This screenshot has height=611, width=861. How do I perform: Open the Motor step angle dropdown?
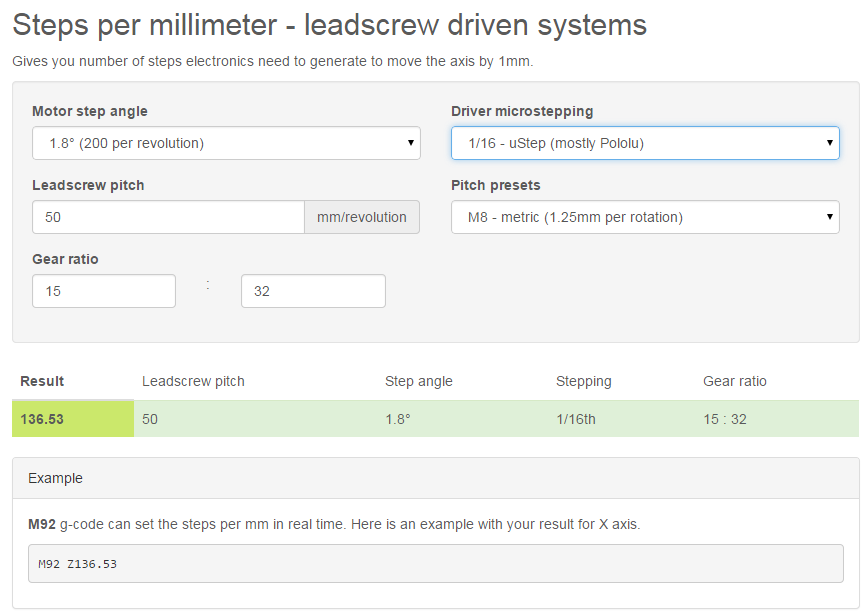tap(226, 143)
